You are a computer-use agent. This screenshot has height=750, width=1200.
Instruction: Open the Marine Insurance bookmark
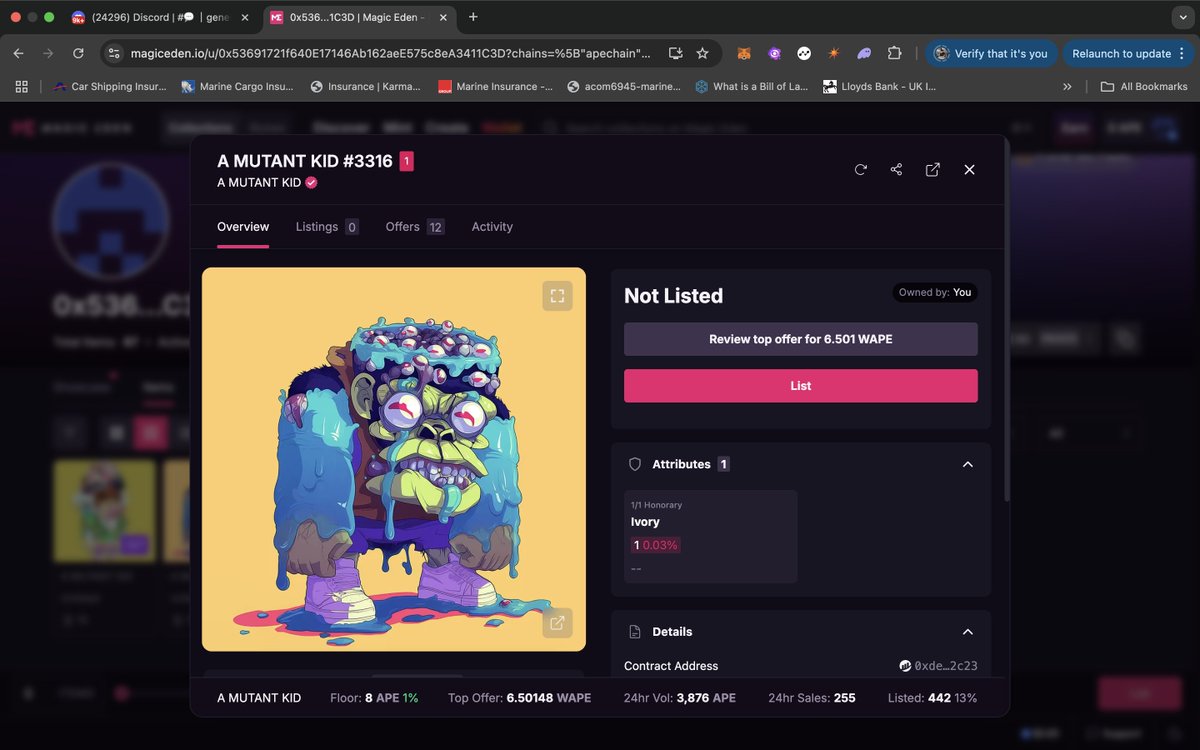(495, 87)
